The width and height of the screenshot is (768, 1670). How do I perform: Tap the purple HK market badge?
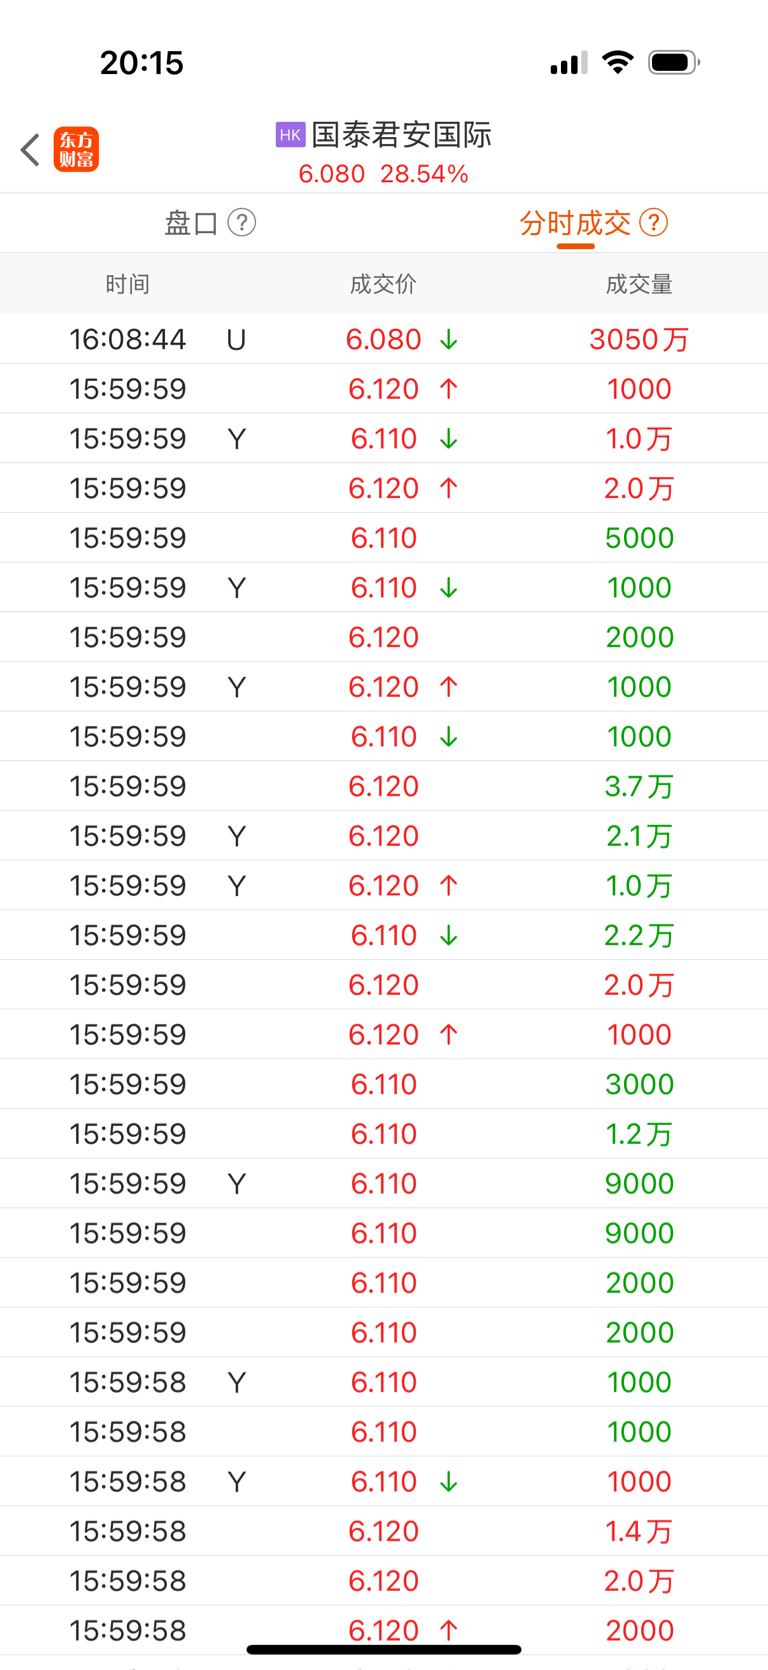click(290, 135)
